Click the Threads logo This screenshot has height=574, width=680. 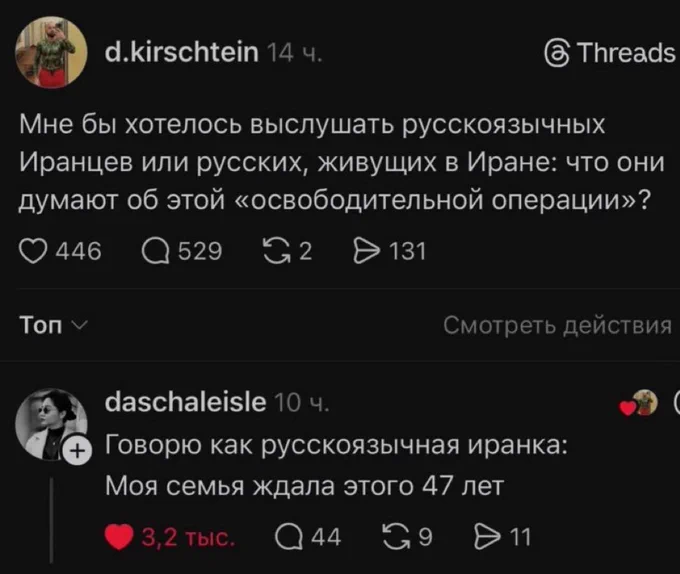[x=606, y=52]
